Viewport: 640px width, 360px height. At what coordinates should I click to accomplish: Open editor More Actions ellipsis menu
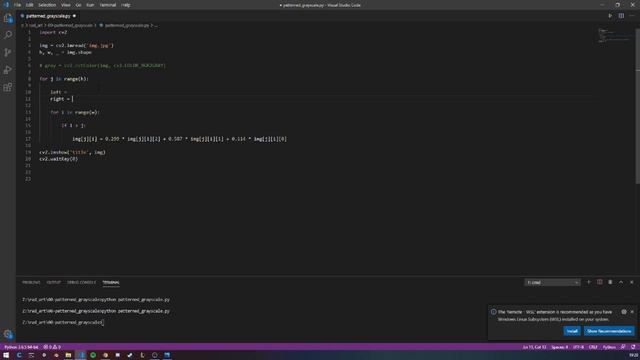coord(632,16)
